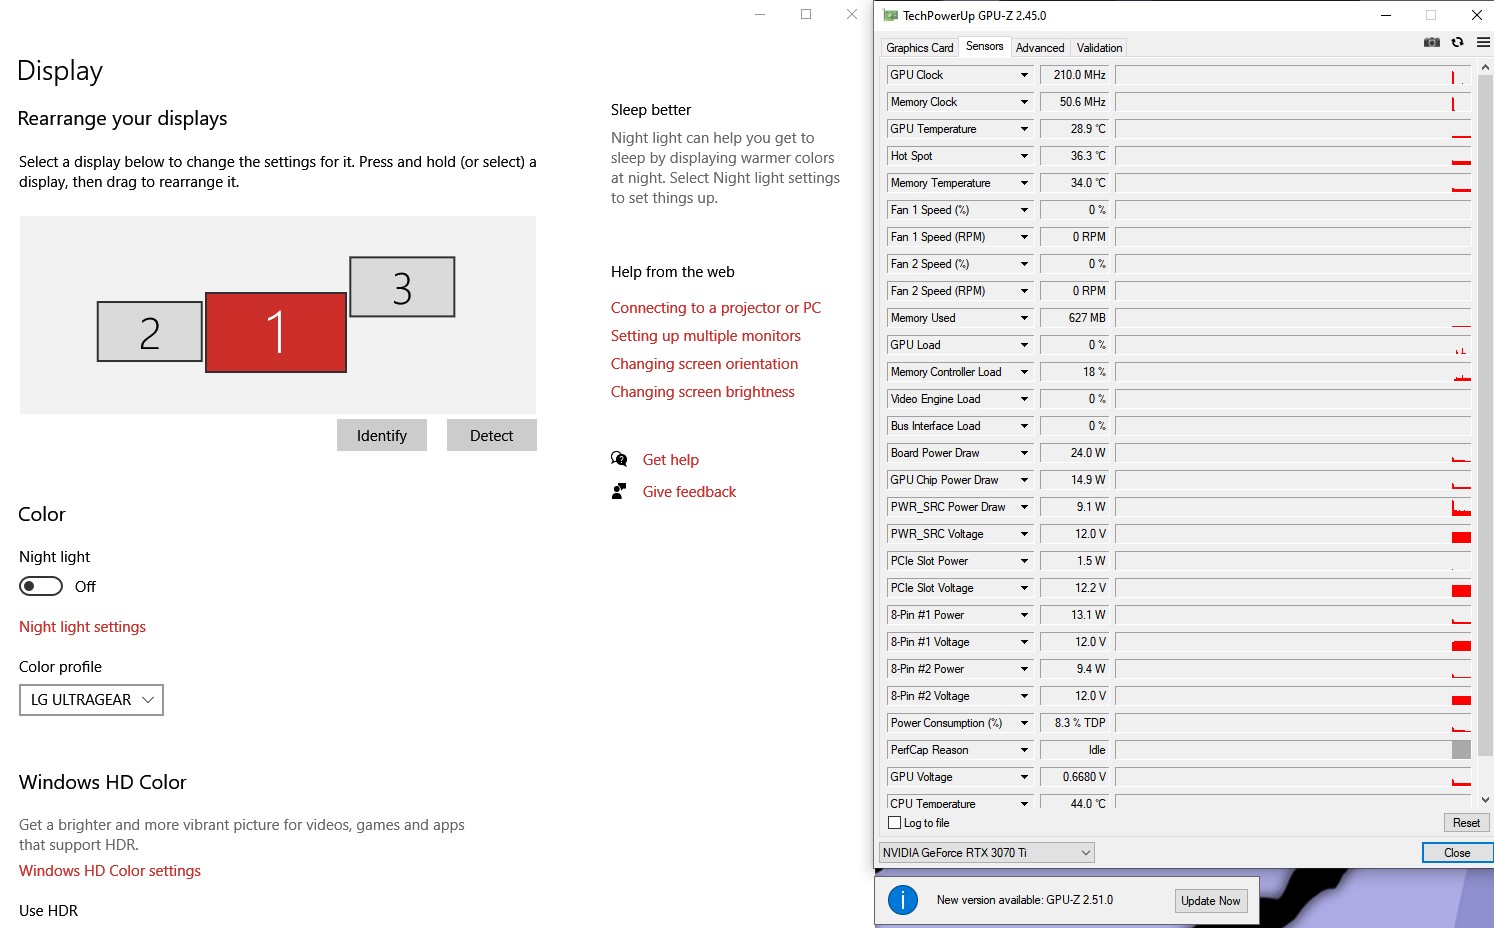Click the Detect button
This screenshot has width=1494, height=928.
click(492, 435)
